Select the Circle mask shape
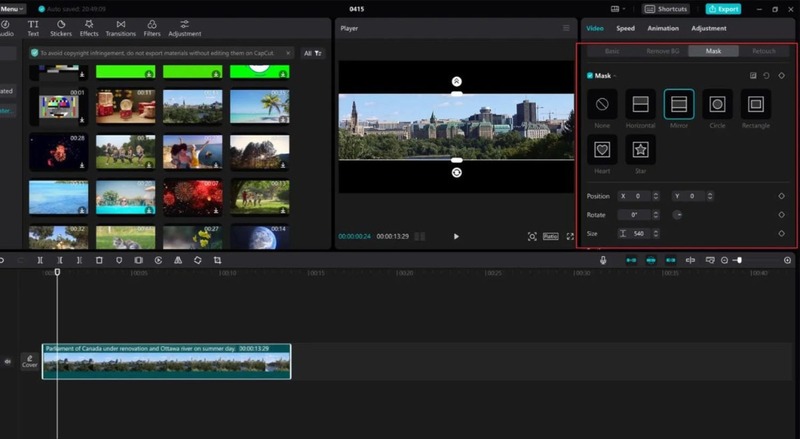 pos(717,104)
